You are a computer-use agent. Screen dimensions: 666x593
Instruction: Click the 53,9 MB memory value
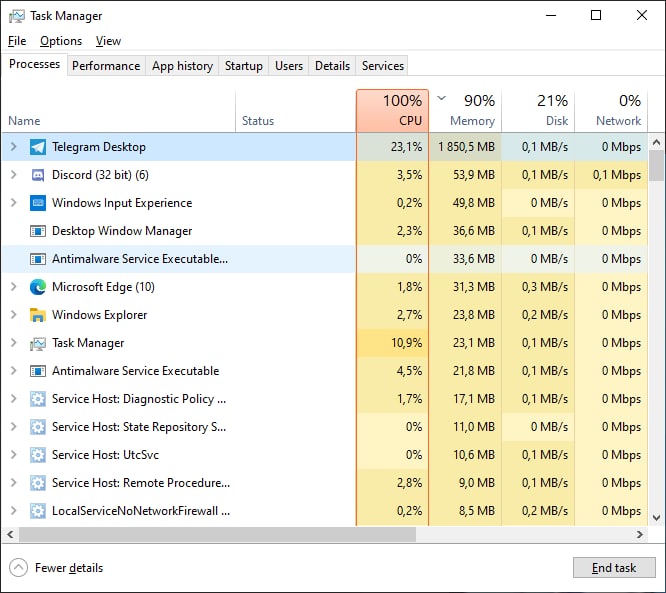[474, 175]
